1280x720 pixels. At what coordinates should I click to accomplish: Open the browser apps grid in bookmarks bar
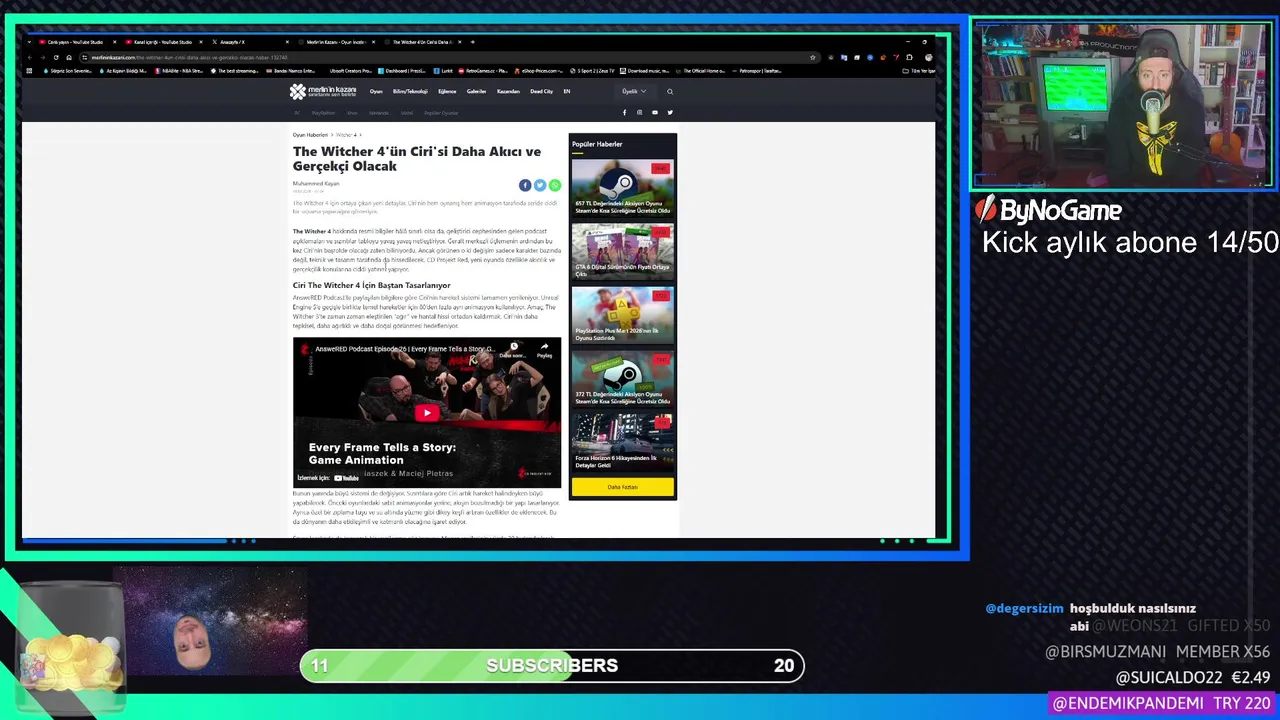[29, 71]
